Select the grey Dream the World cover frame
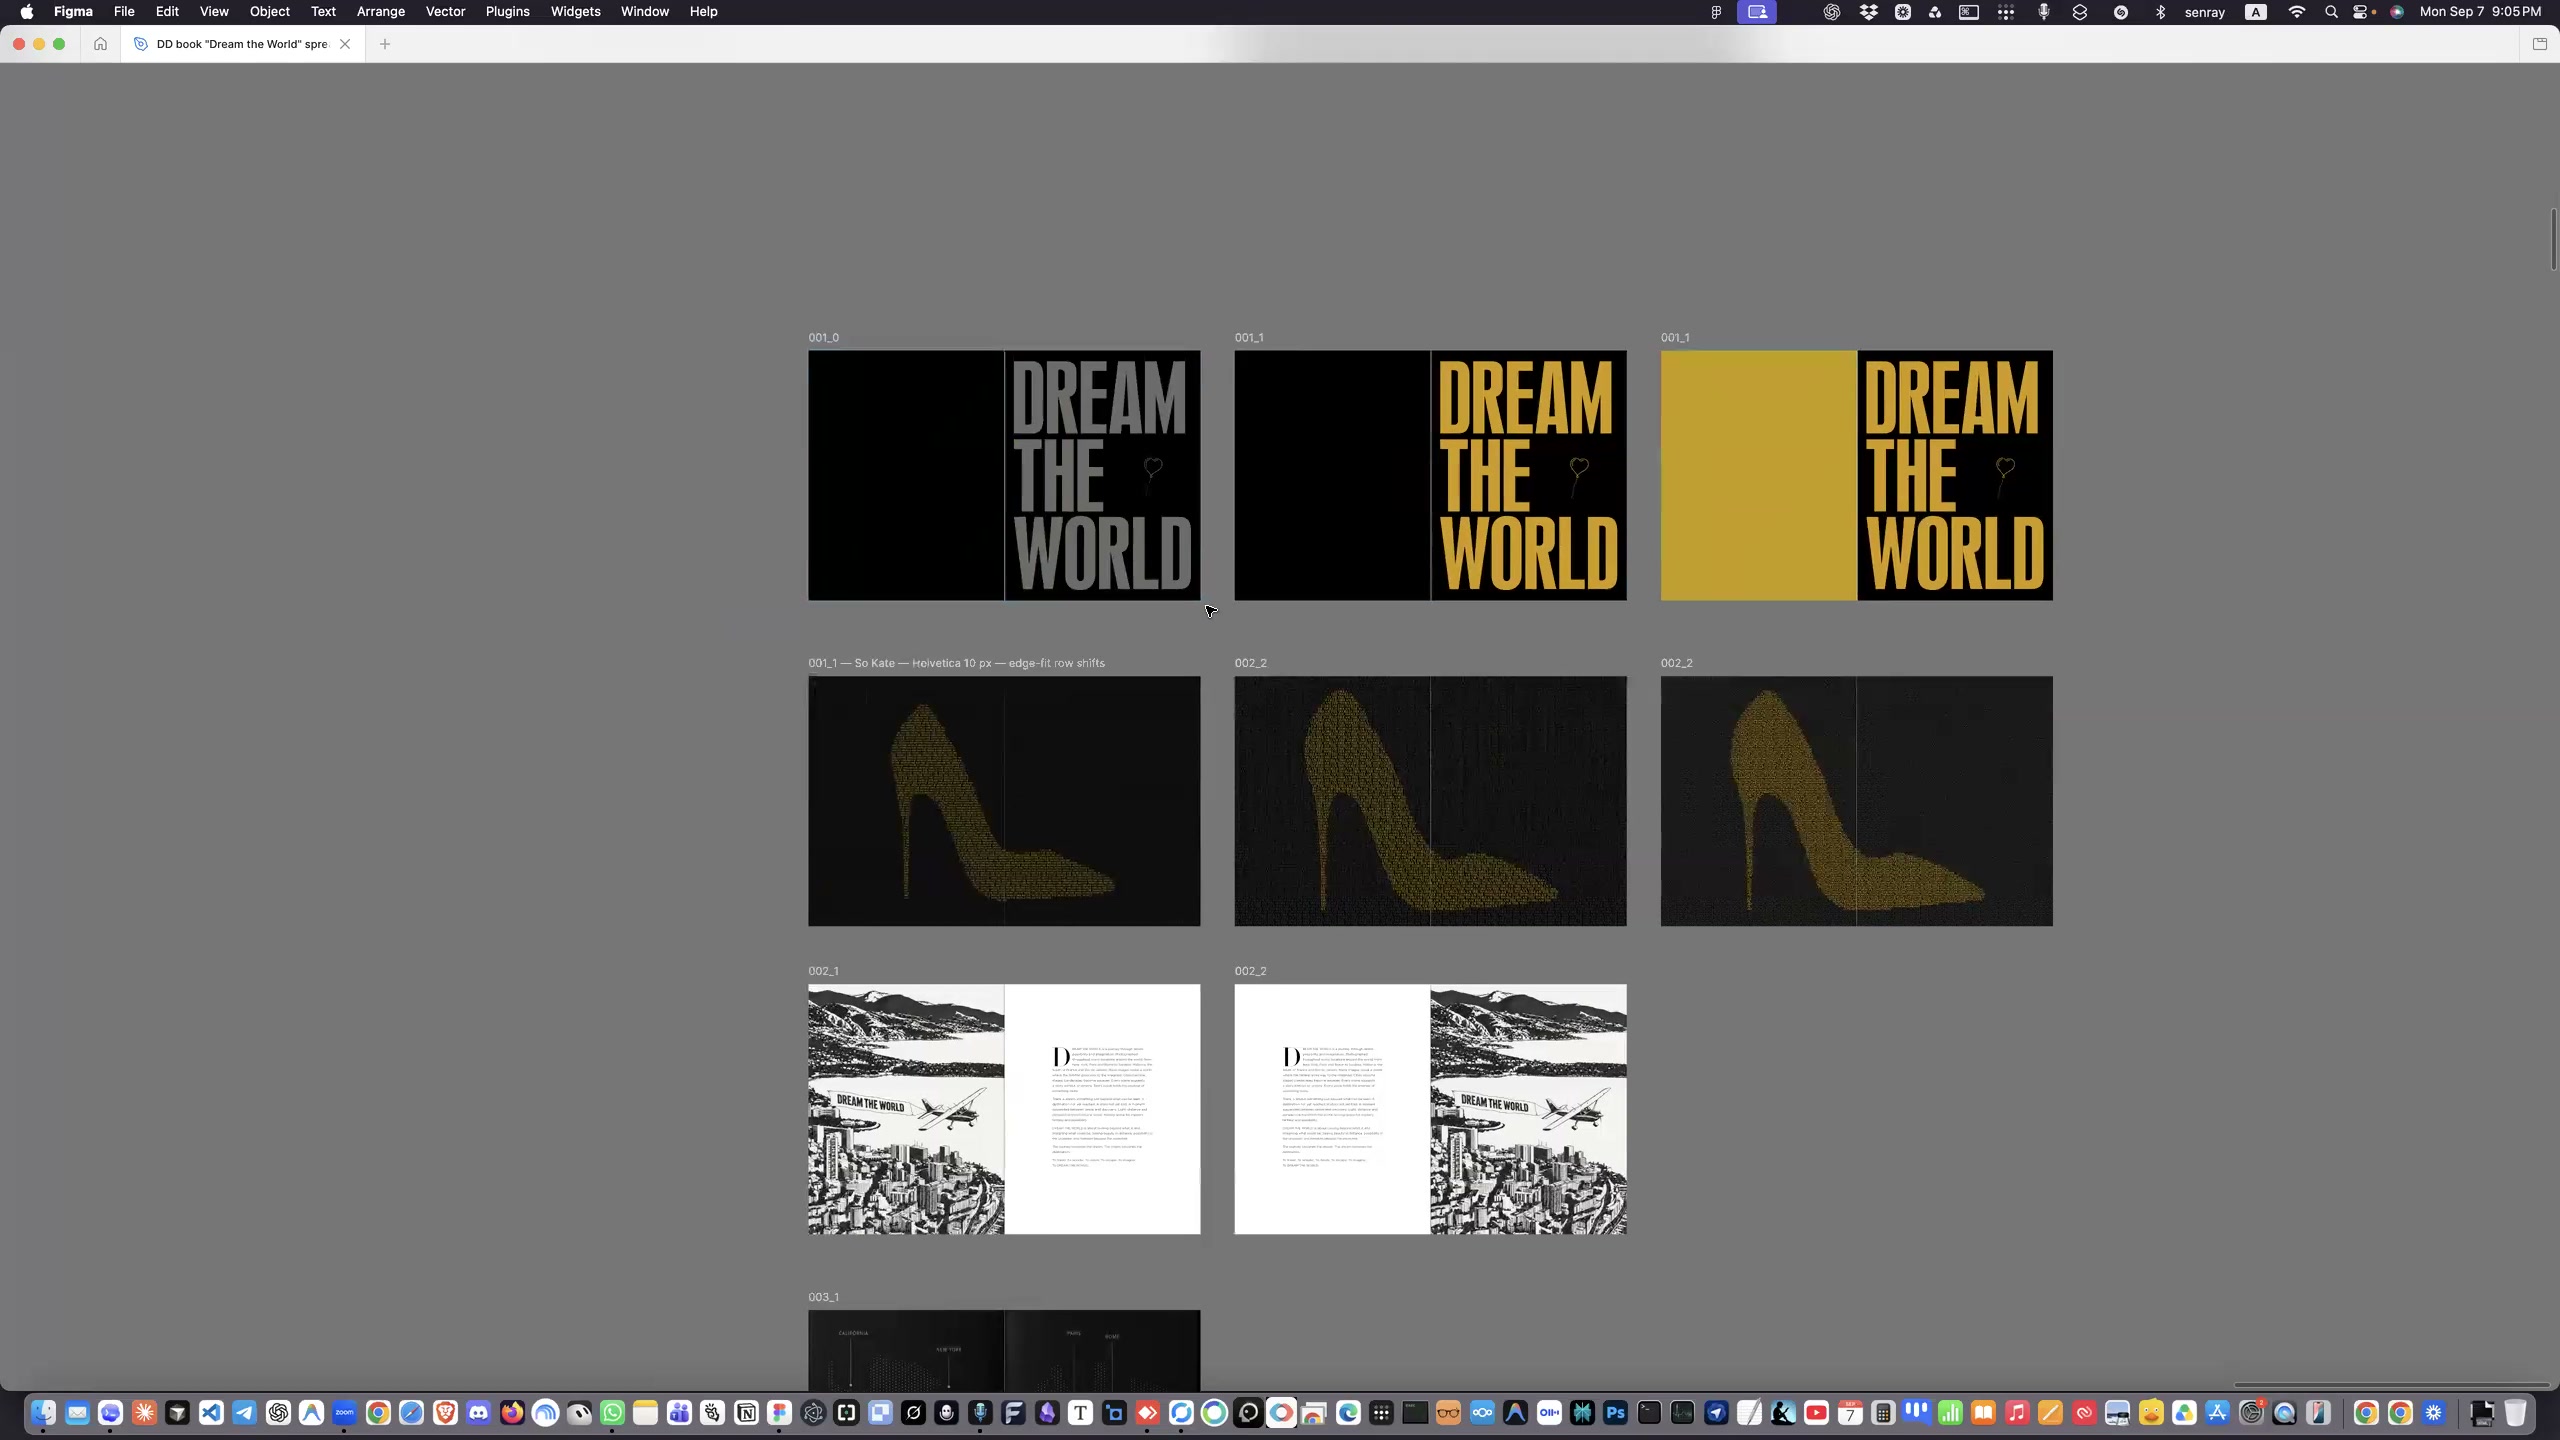Viewport: 2560px width, 1440px height. 1004,475
